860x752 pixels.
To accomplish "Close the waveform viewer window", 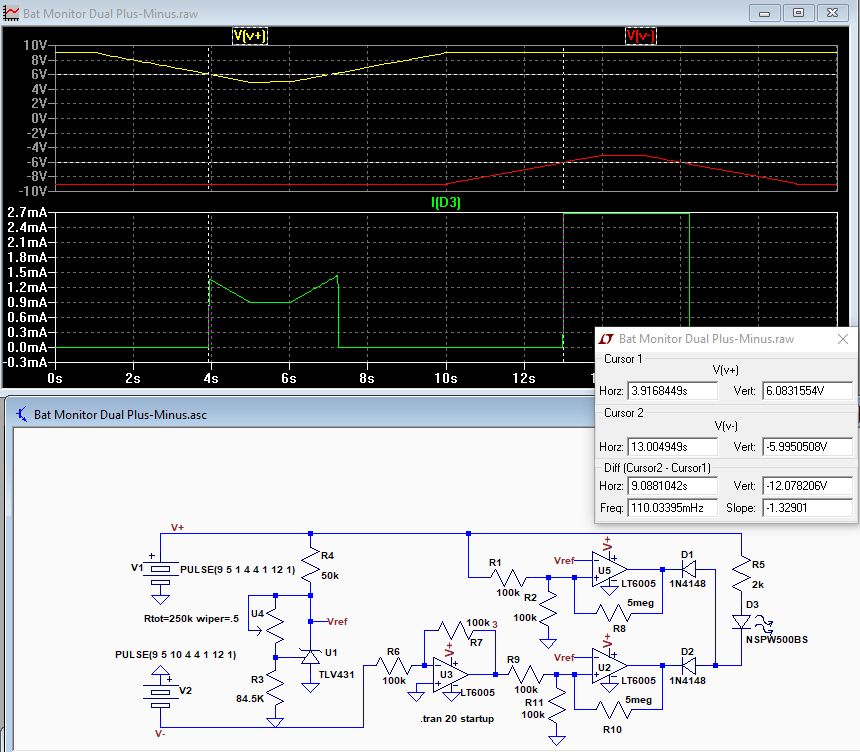I will click(832, 13).
